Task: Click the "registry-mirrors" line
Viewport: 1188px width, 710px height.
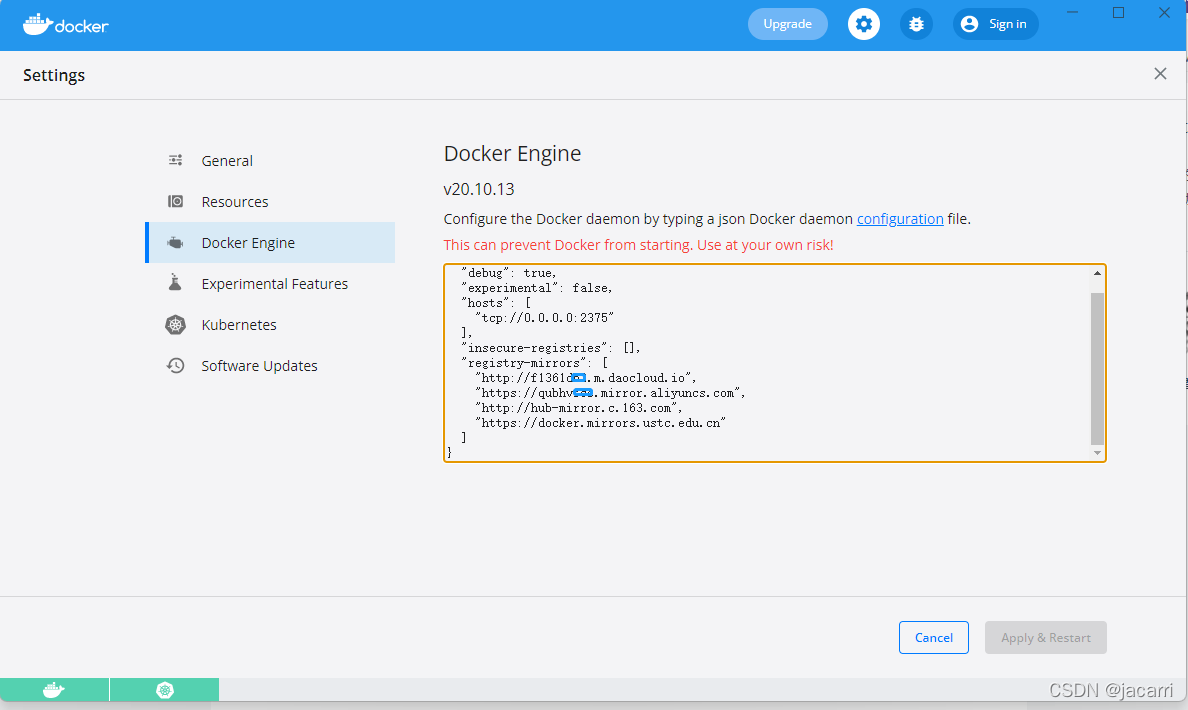Action: click(x=533, y=363)
